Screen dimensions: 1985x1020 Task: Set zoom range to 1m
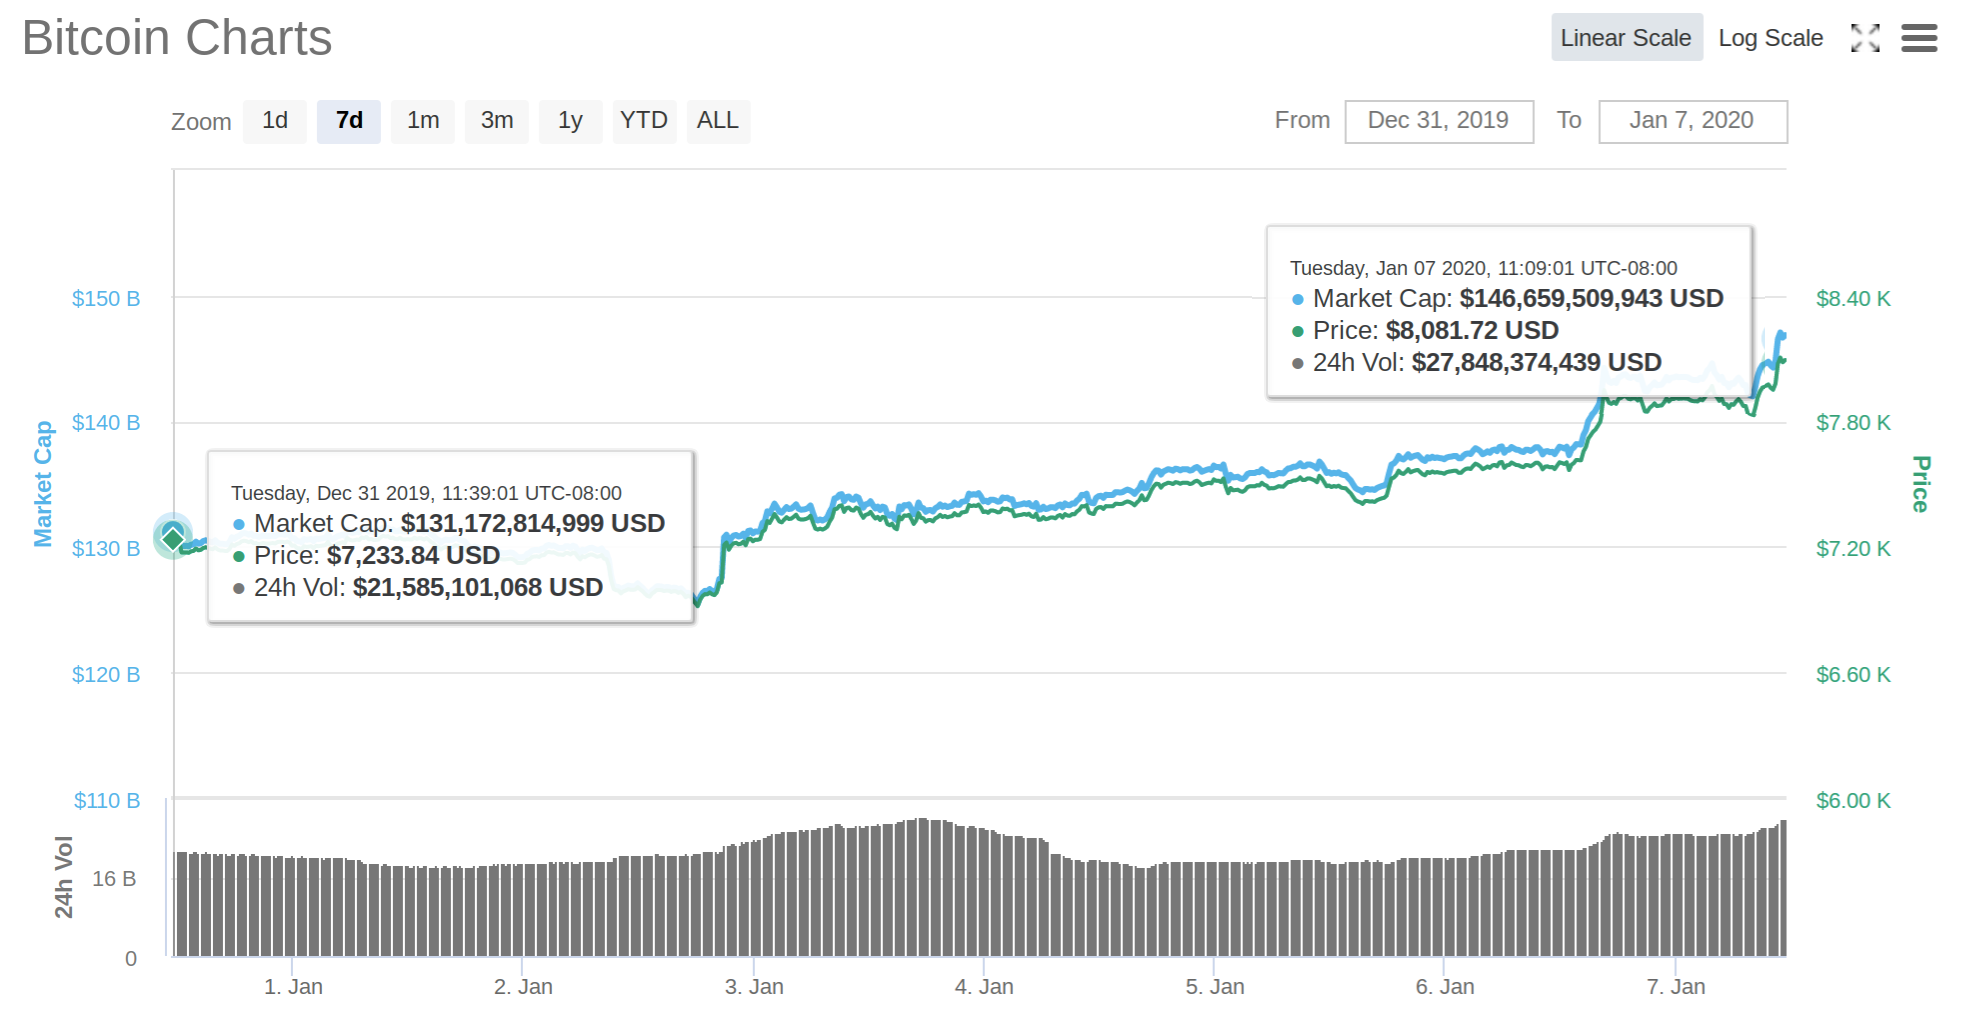click(423, 121)
